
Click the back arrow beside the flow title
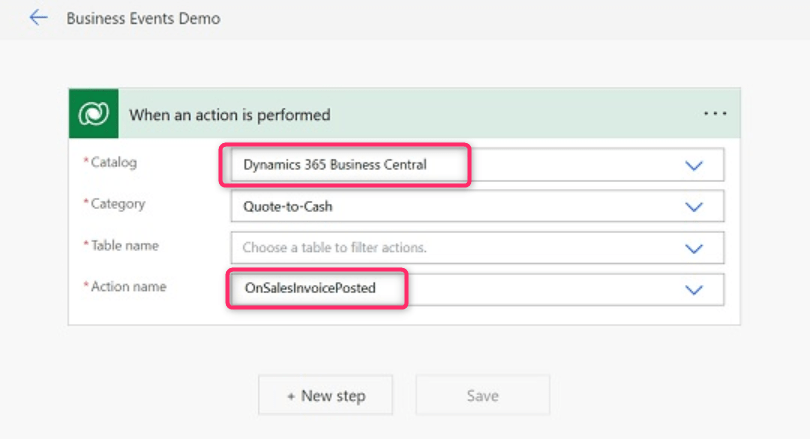click(38, 18)
